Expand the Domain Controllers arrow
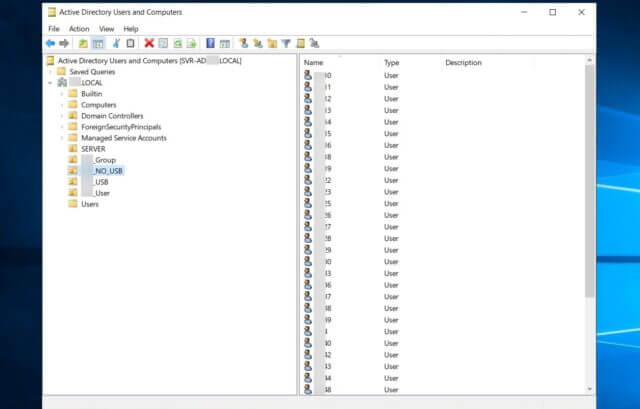The height and width of the screenshot is (409, 640). (62, 116)
